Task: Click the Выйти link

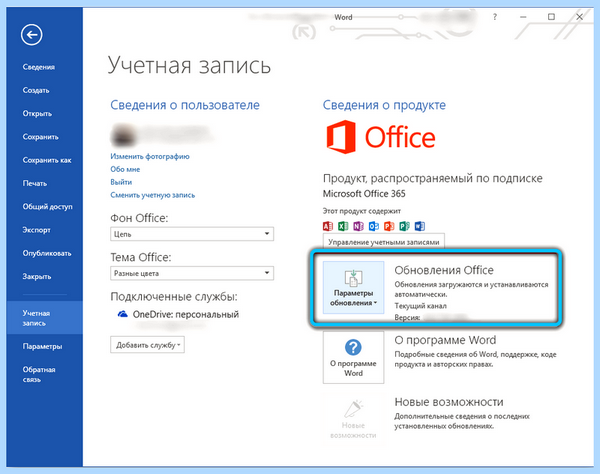Action: [121, 182]
